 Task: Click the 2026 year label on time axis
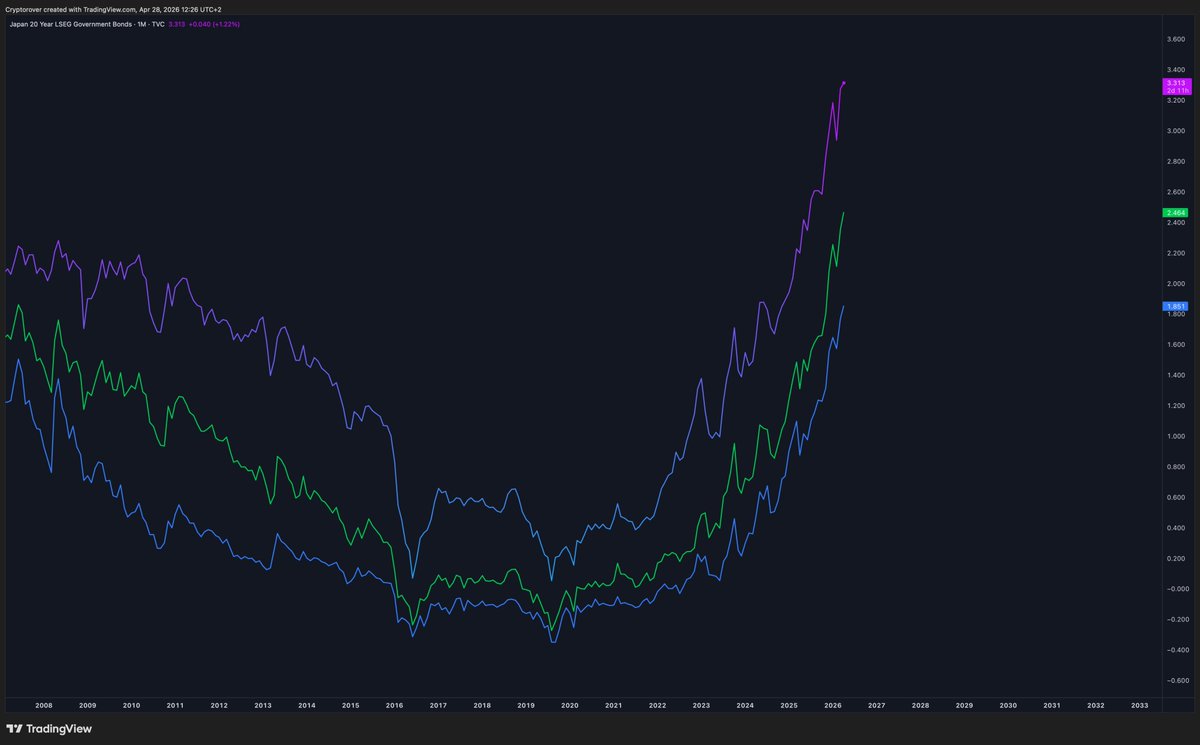click(x=833, y=705)
